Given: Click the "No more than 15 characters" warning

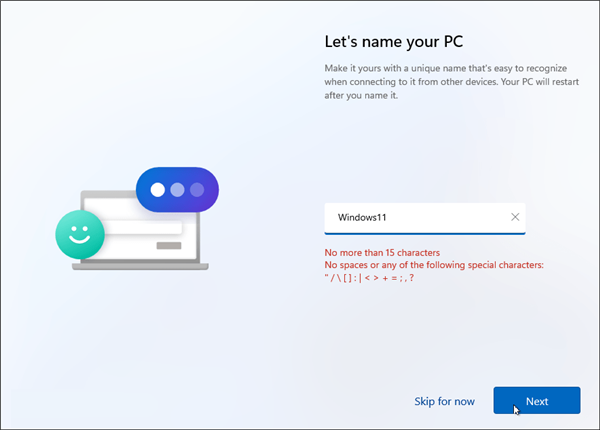Looking at the screenshot, I should pos(382,252).
